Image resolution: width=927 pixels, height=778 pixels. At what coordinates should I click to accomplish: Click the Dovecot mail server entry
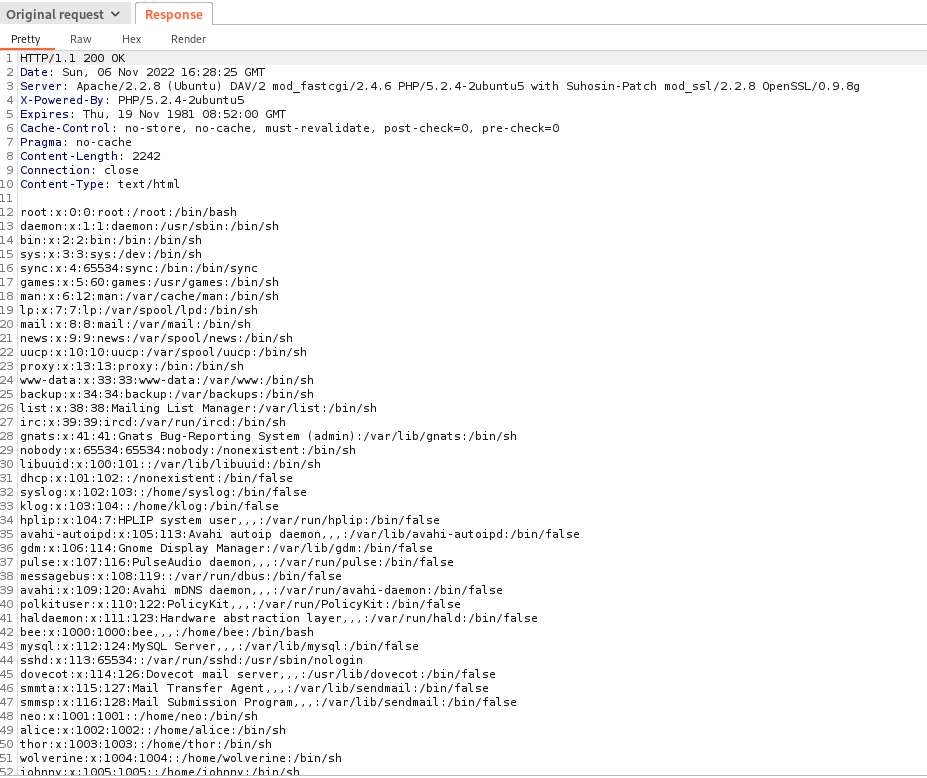point(258,674)
